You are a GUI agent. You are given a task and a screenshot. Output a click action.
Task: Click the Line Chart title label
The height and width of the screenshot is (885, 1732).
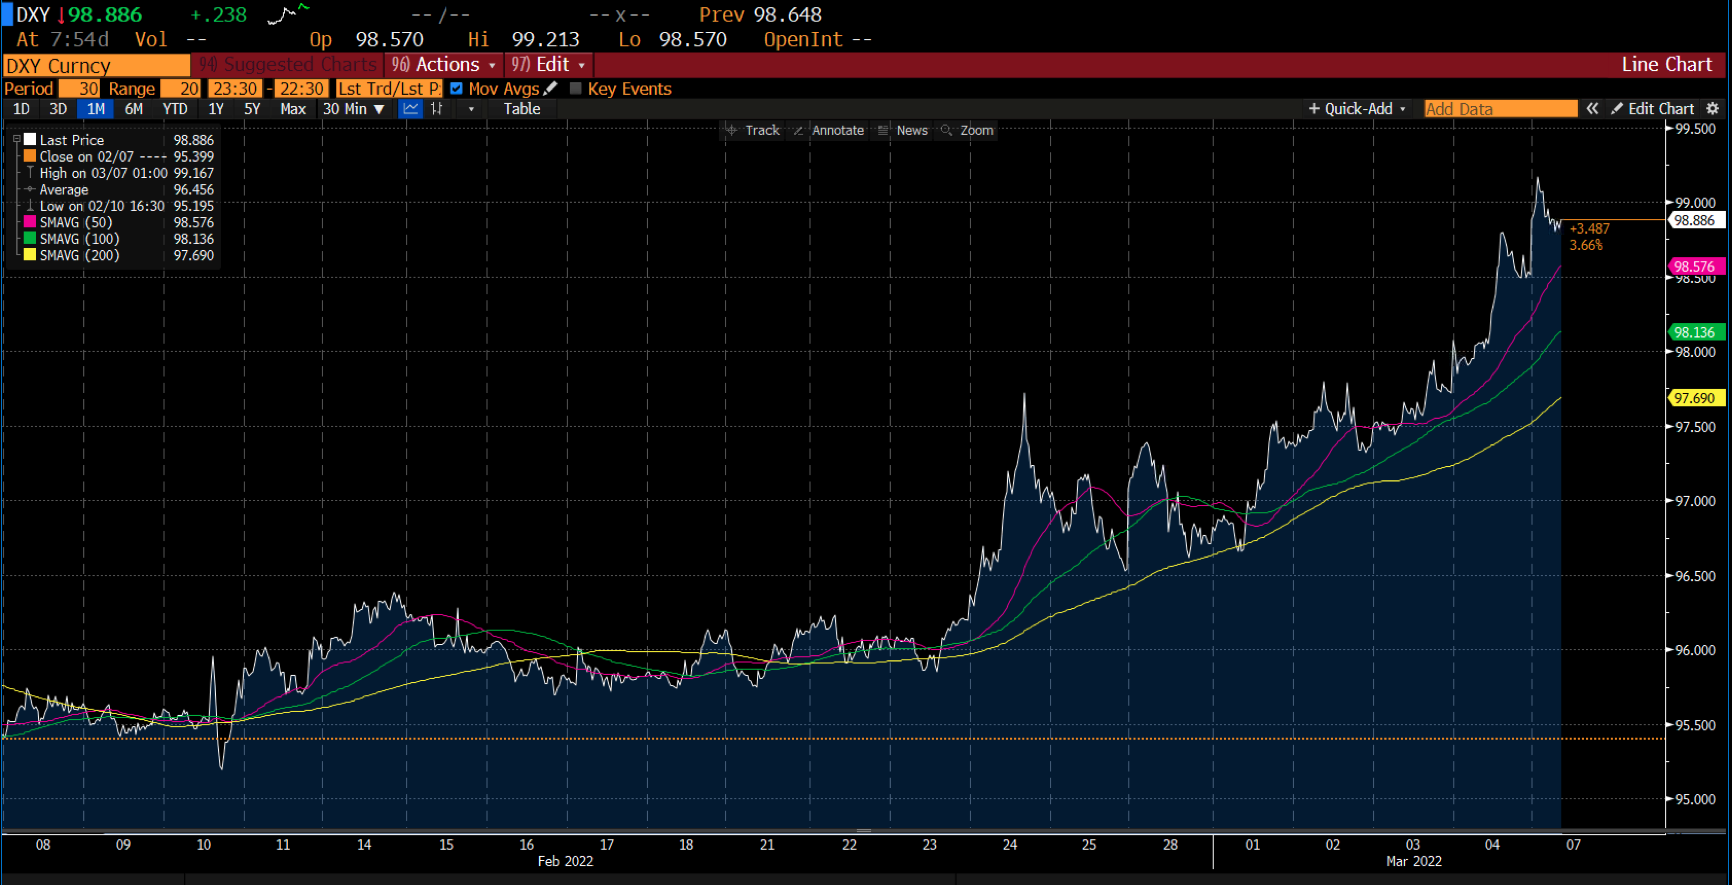coord(1667,65)
